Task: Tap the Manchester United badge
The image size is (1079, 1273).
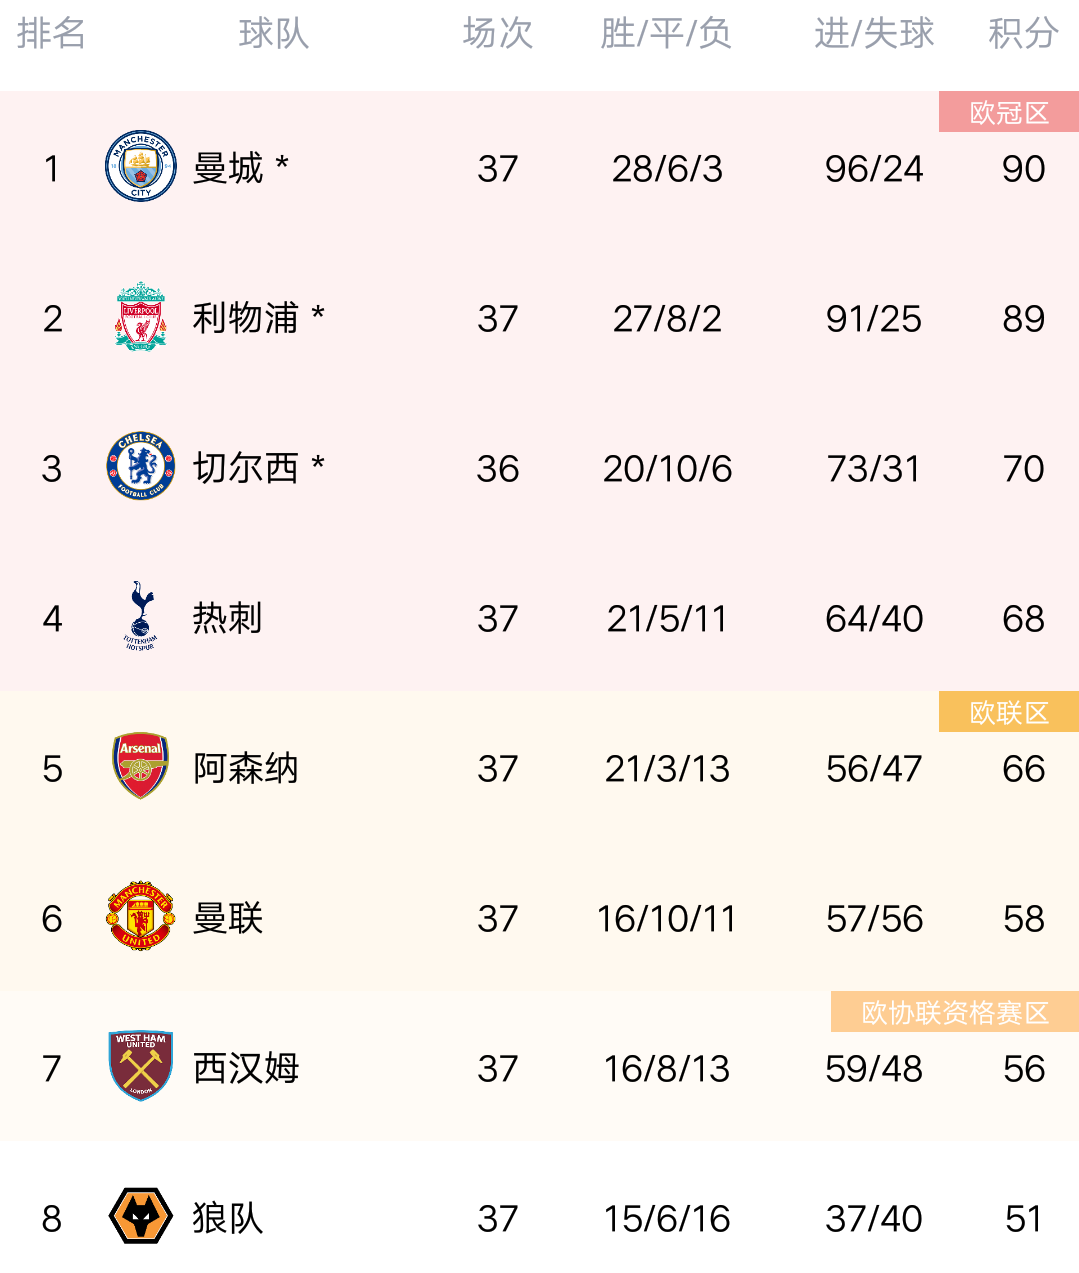Action: tap(141, 916)
